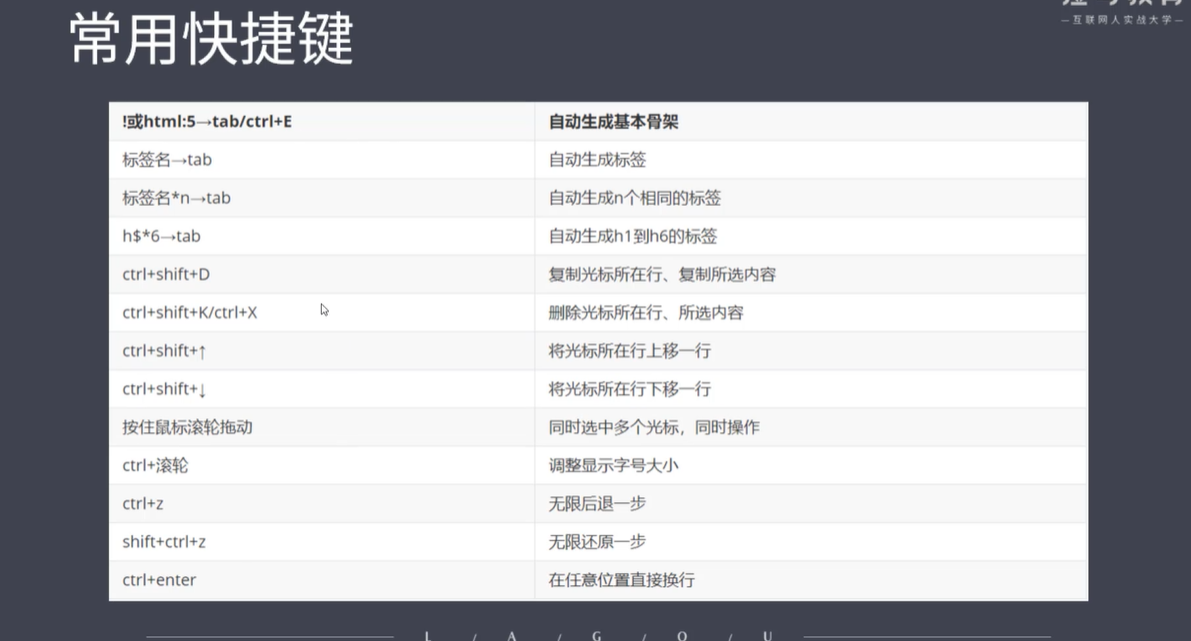
Task: Click the cell ctrl+shift+D
Action: [x=321, y=274]
